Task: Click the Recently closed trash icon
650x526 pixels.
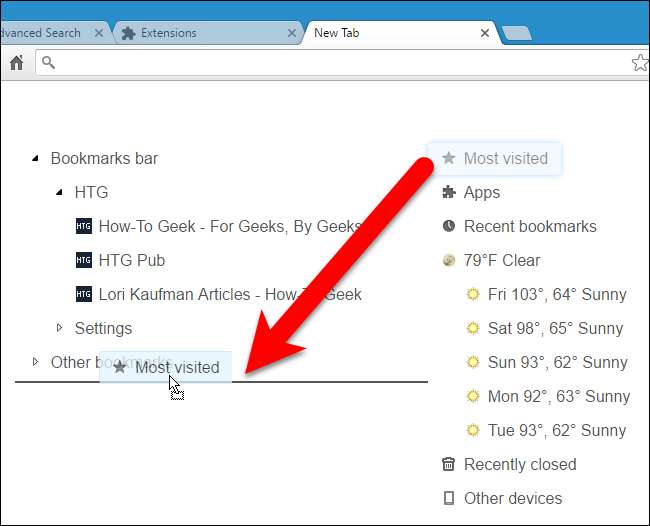Action: click(449, 464)
